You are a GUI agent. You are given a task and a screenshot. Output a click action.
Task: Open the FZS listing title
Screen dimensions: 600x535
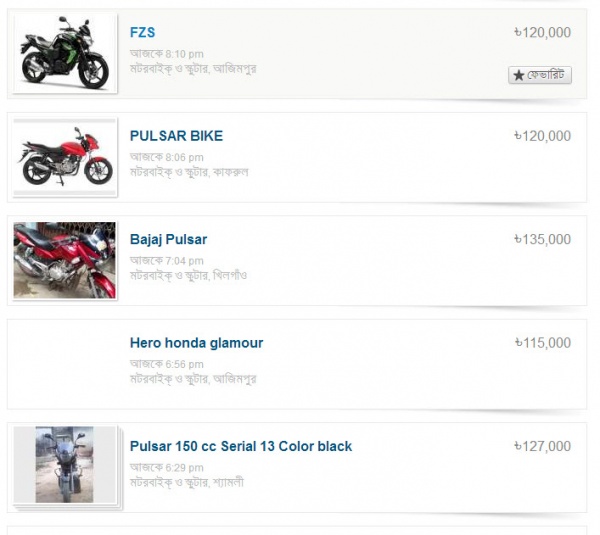tap(142, 33)
